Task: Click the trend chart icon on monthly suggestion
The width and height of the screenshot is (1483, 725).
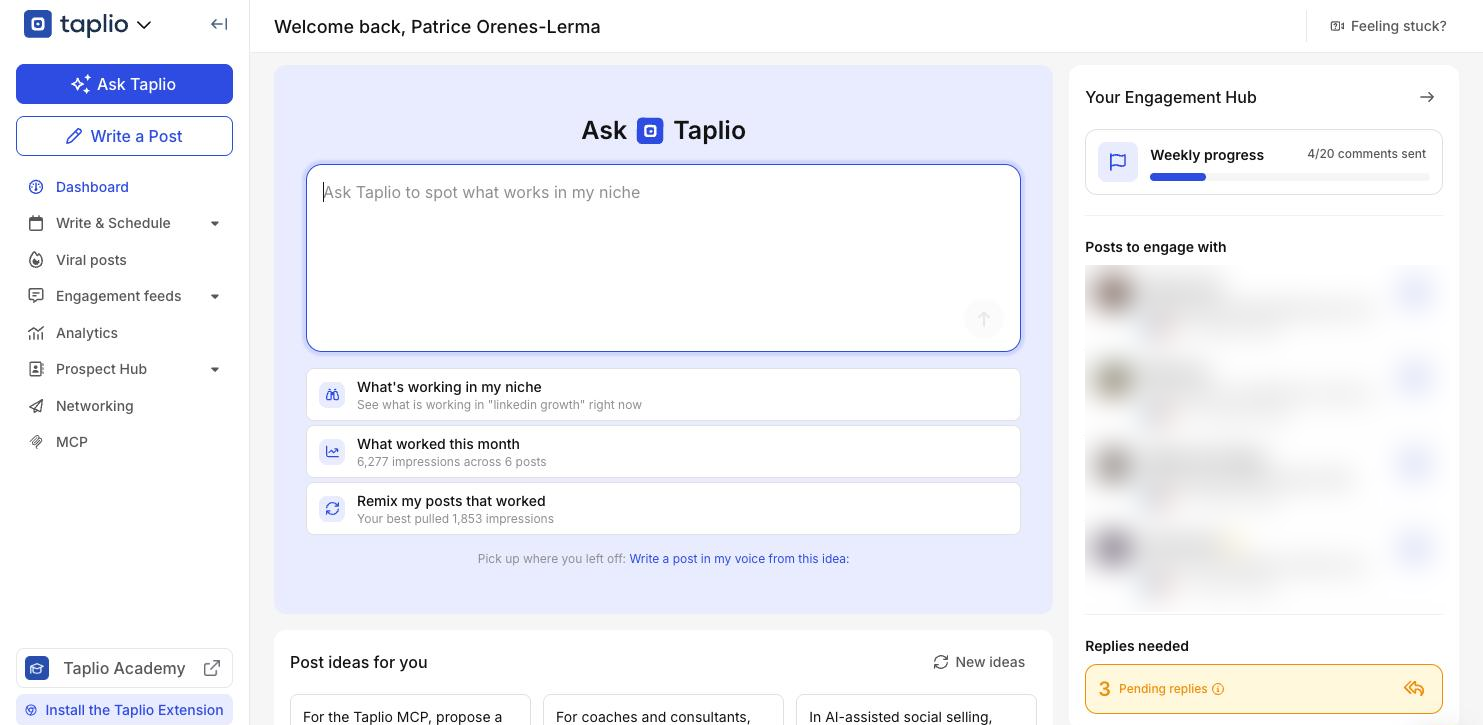Action: pos(332,451)
